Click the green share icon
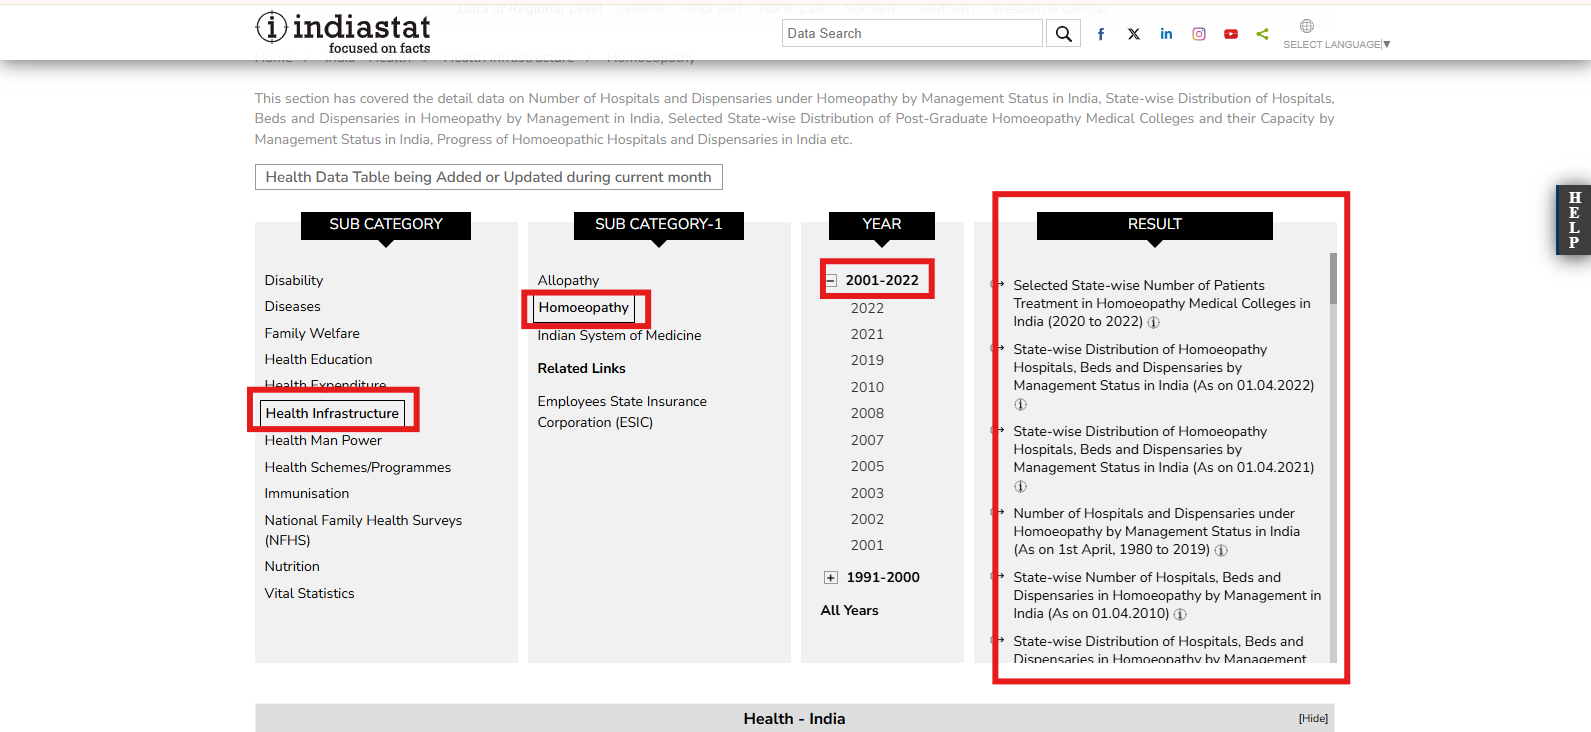Screen dimensions: 1591x732 tap(1263, 34)
